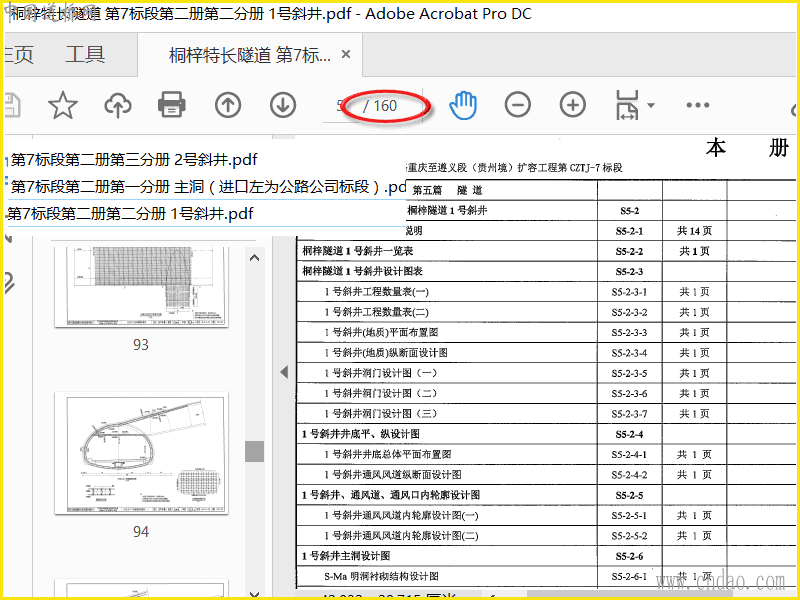
Task: Click the 共14页 page count cell
Action: (694, 231)
